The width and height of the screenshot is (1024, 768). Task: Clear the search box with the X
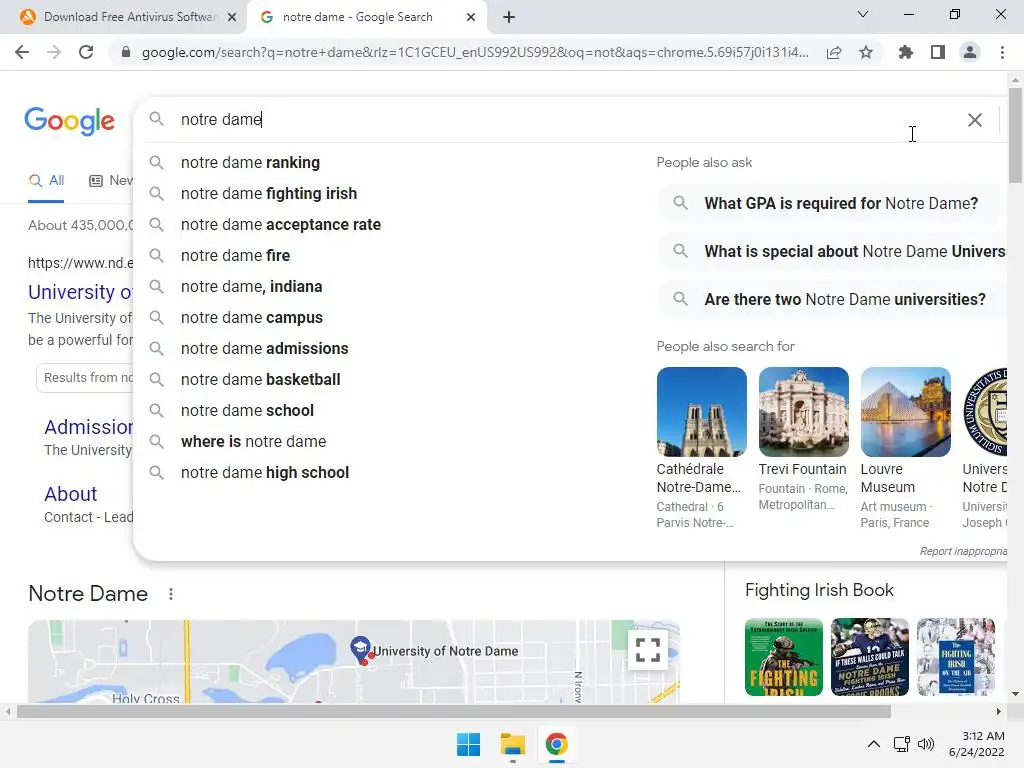974,120
